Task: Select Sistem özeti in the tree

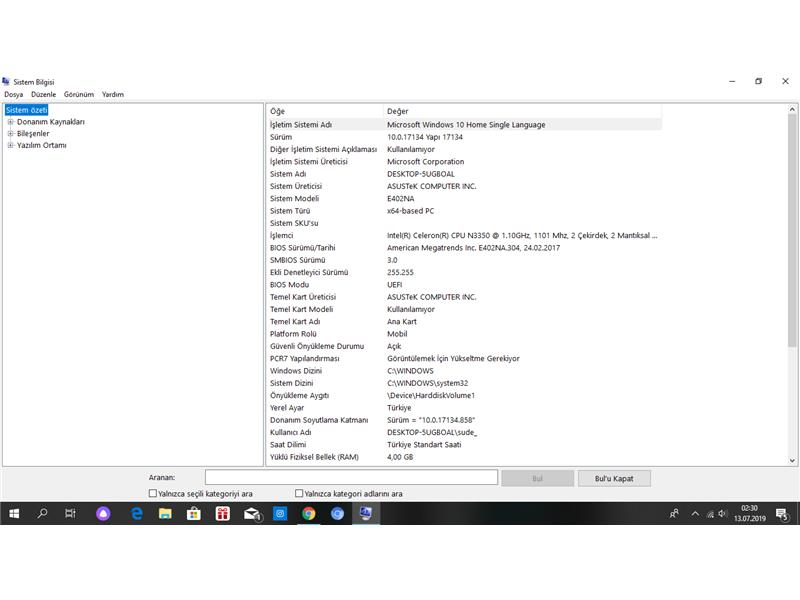Action: pos(26,110)
